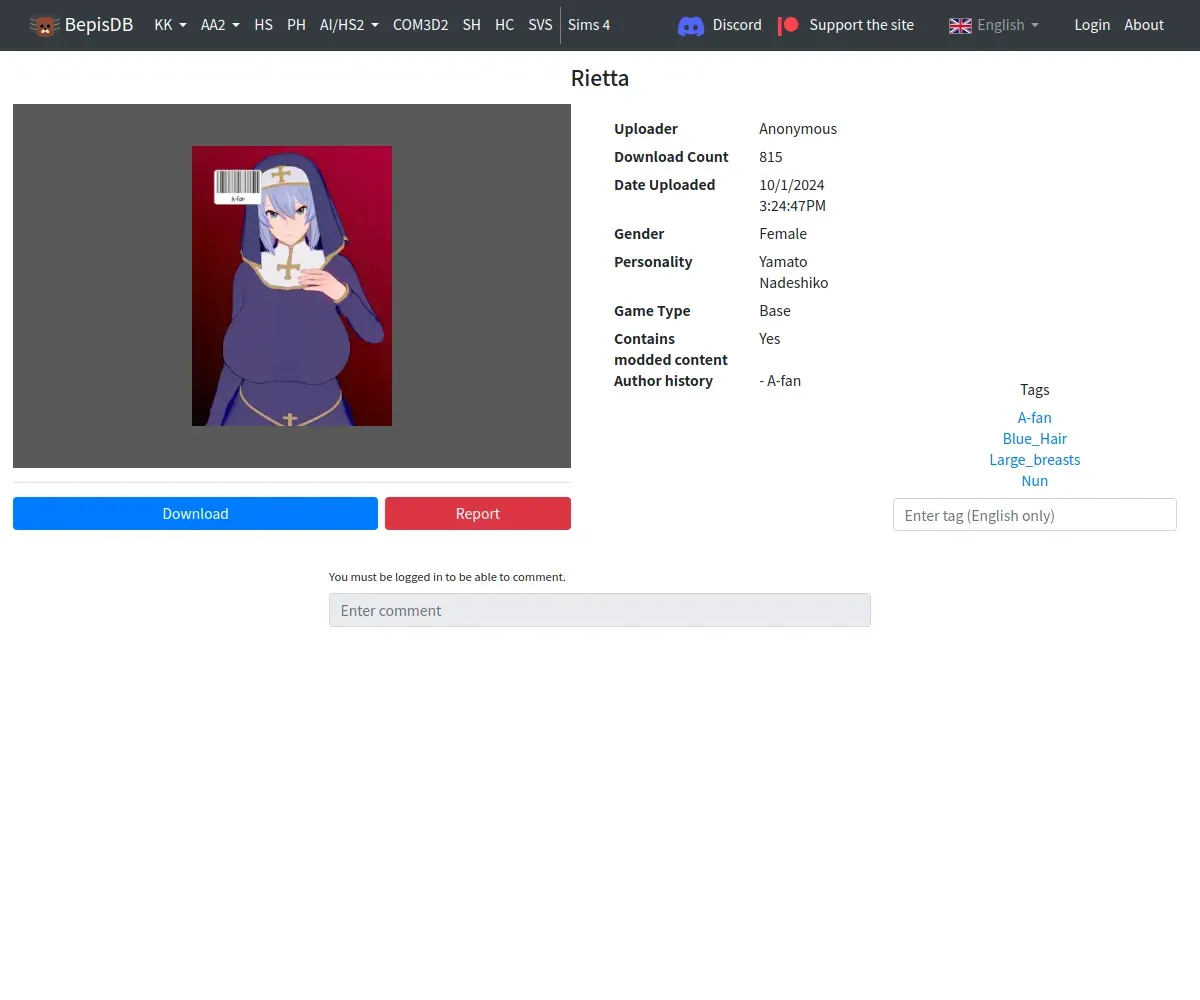Open the Nun tag

[1035, 481]
